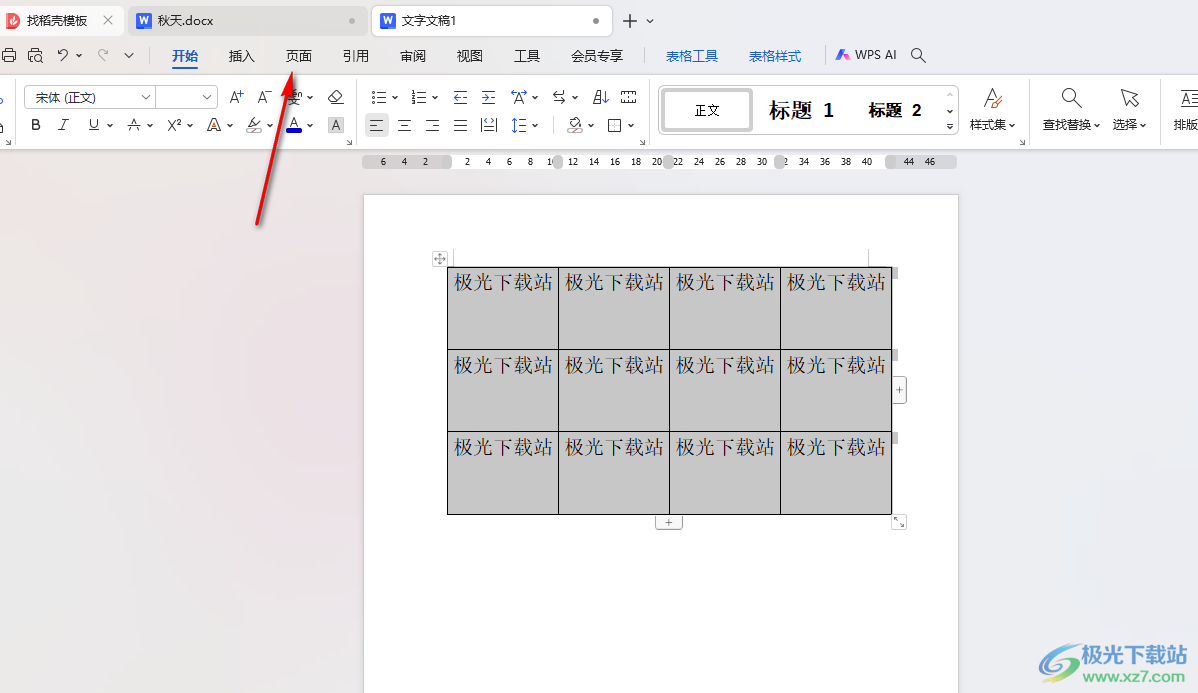Toggle center text alignment
Screen dimensions: 1198x693
(x=404, y=125)
